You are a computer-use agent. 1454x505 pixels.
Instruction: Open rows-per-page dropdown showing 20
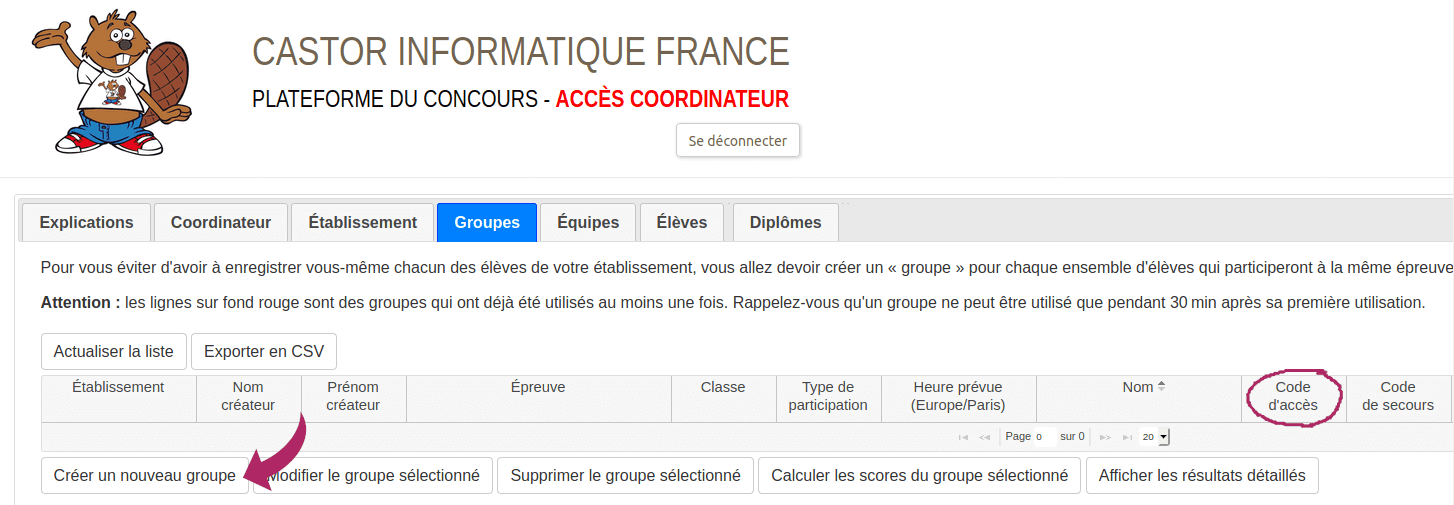tap(1154, 437)
